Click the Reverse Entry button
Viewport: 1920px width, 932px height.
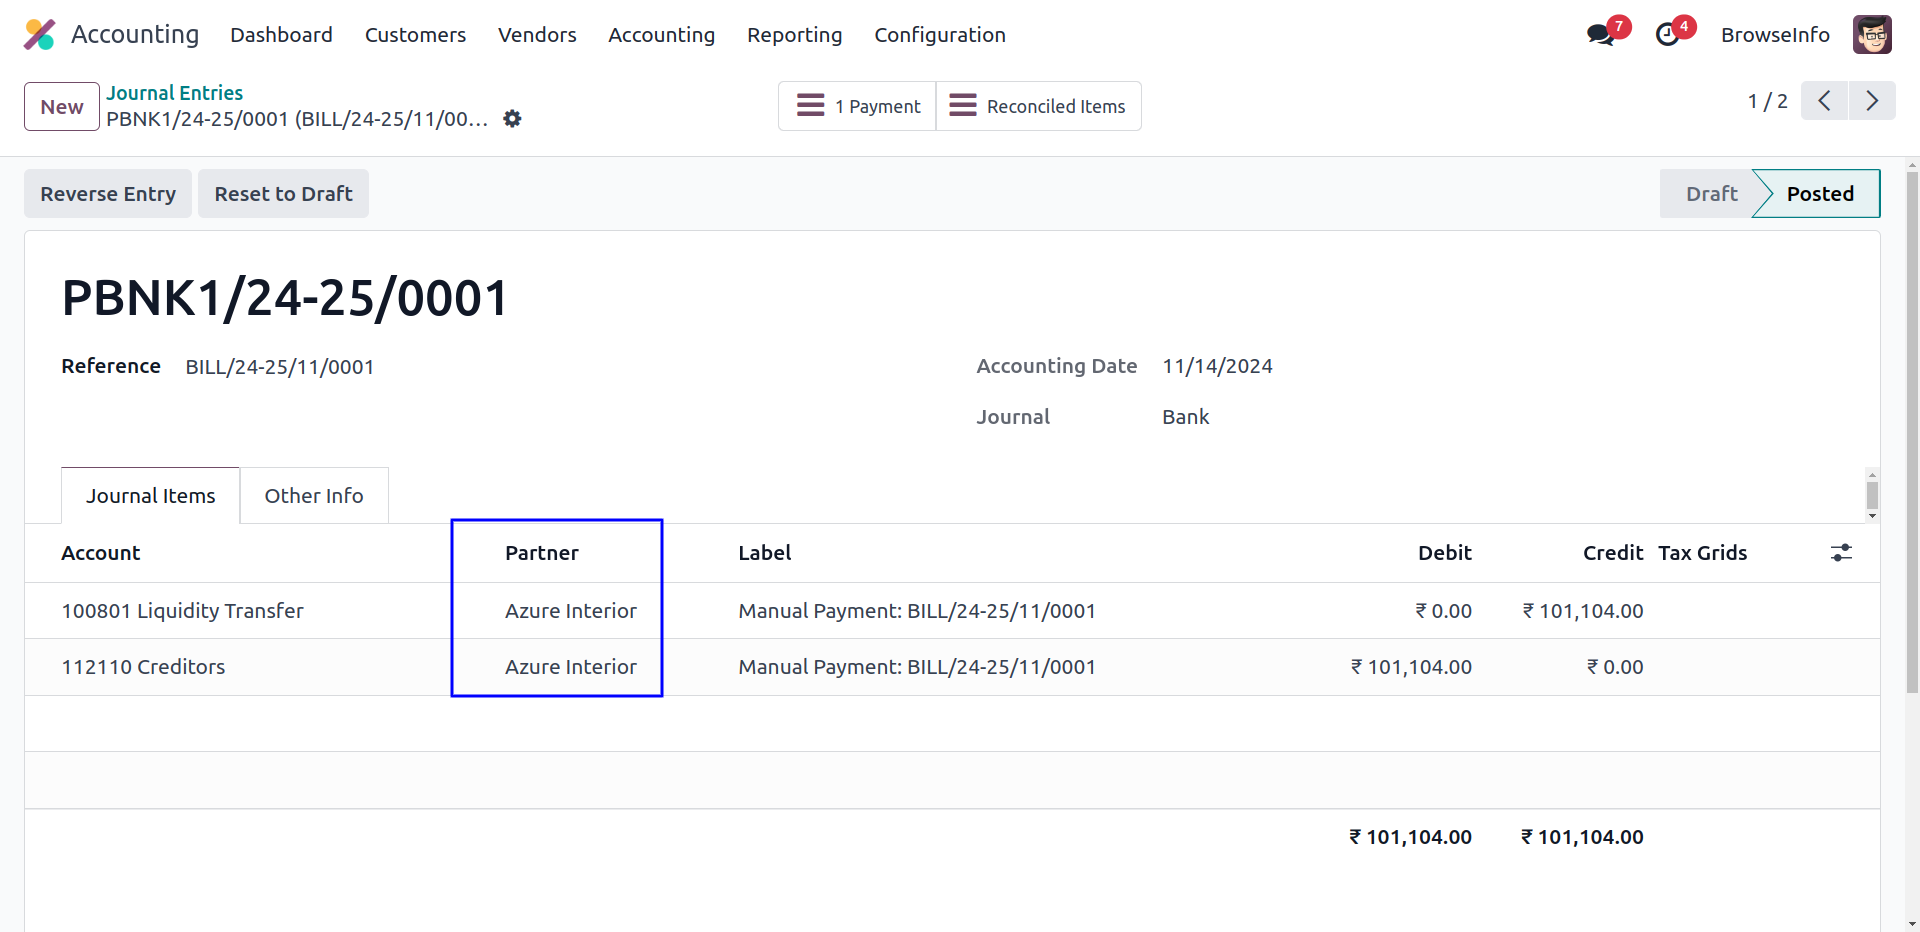(x=108, y=194)
